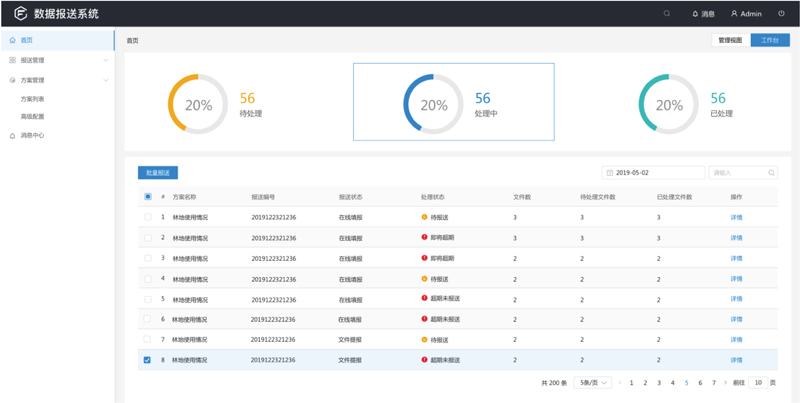Click the 消息中心 bell icon
This screenshot has width=800, height=403.
(x=12, y=136)
